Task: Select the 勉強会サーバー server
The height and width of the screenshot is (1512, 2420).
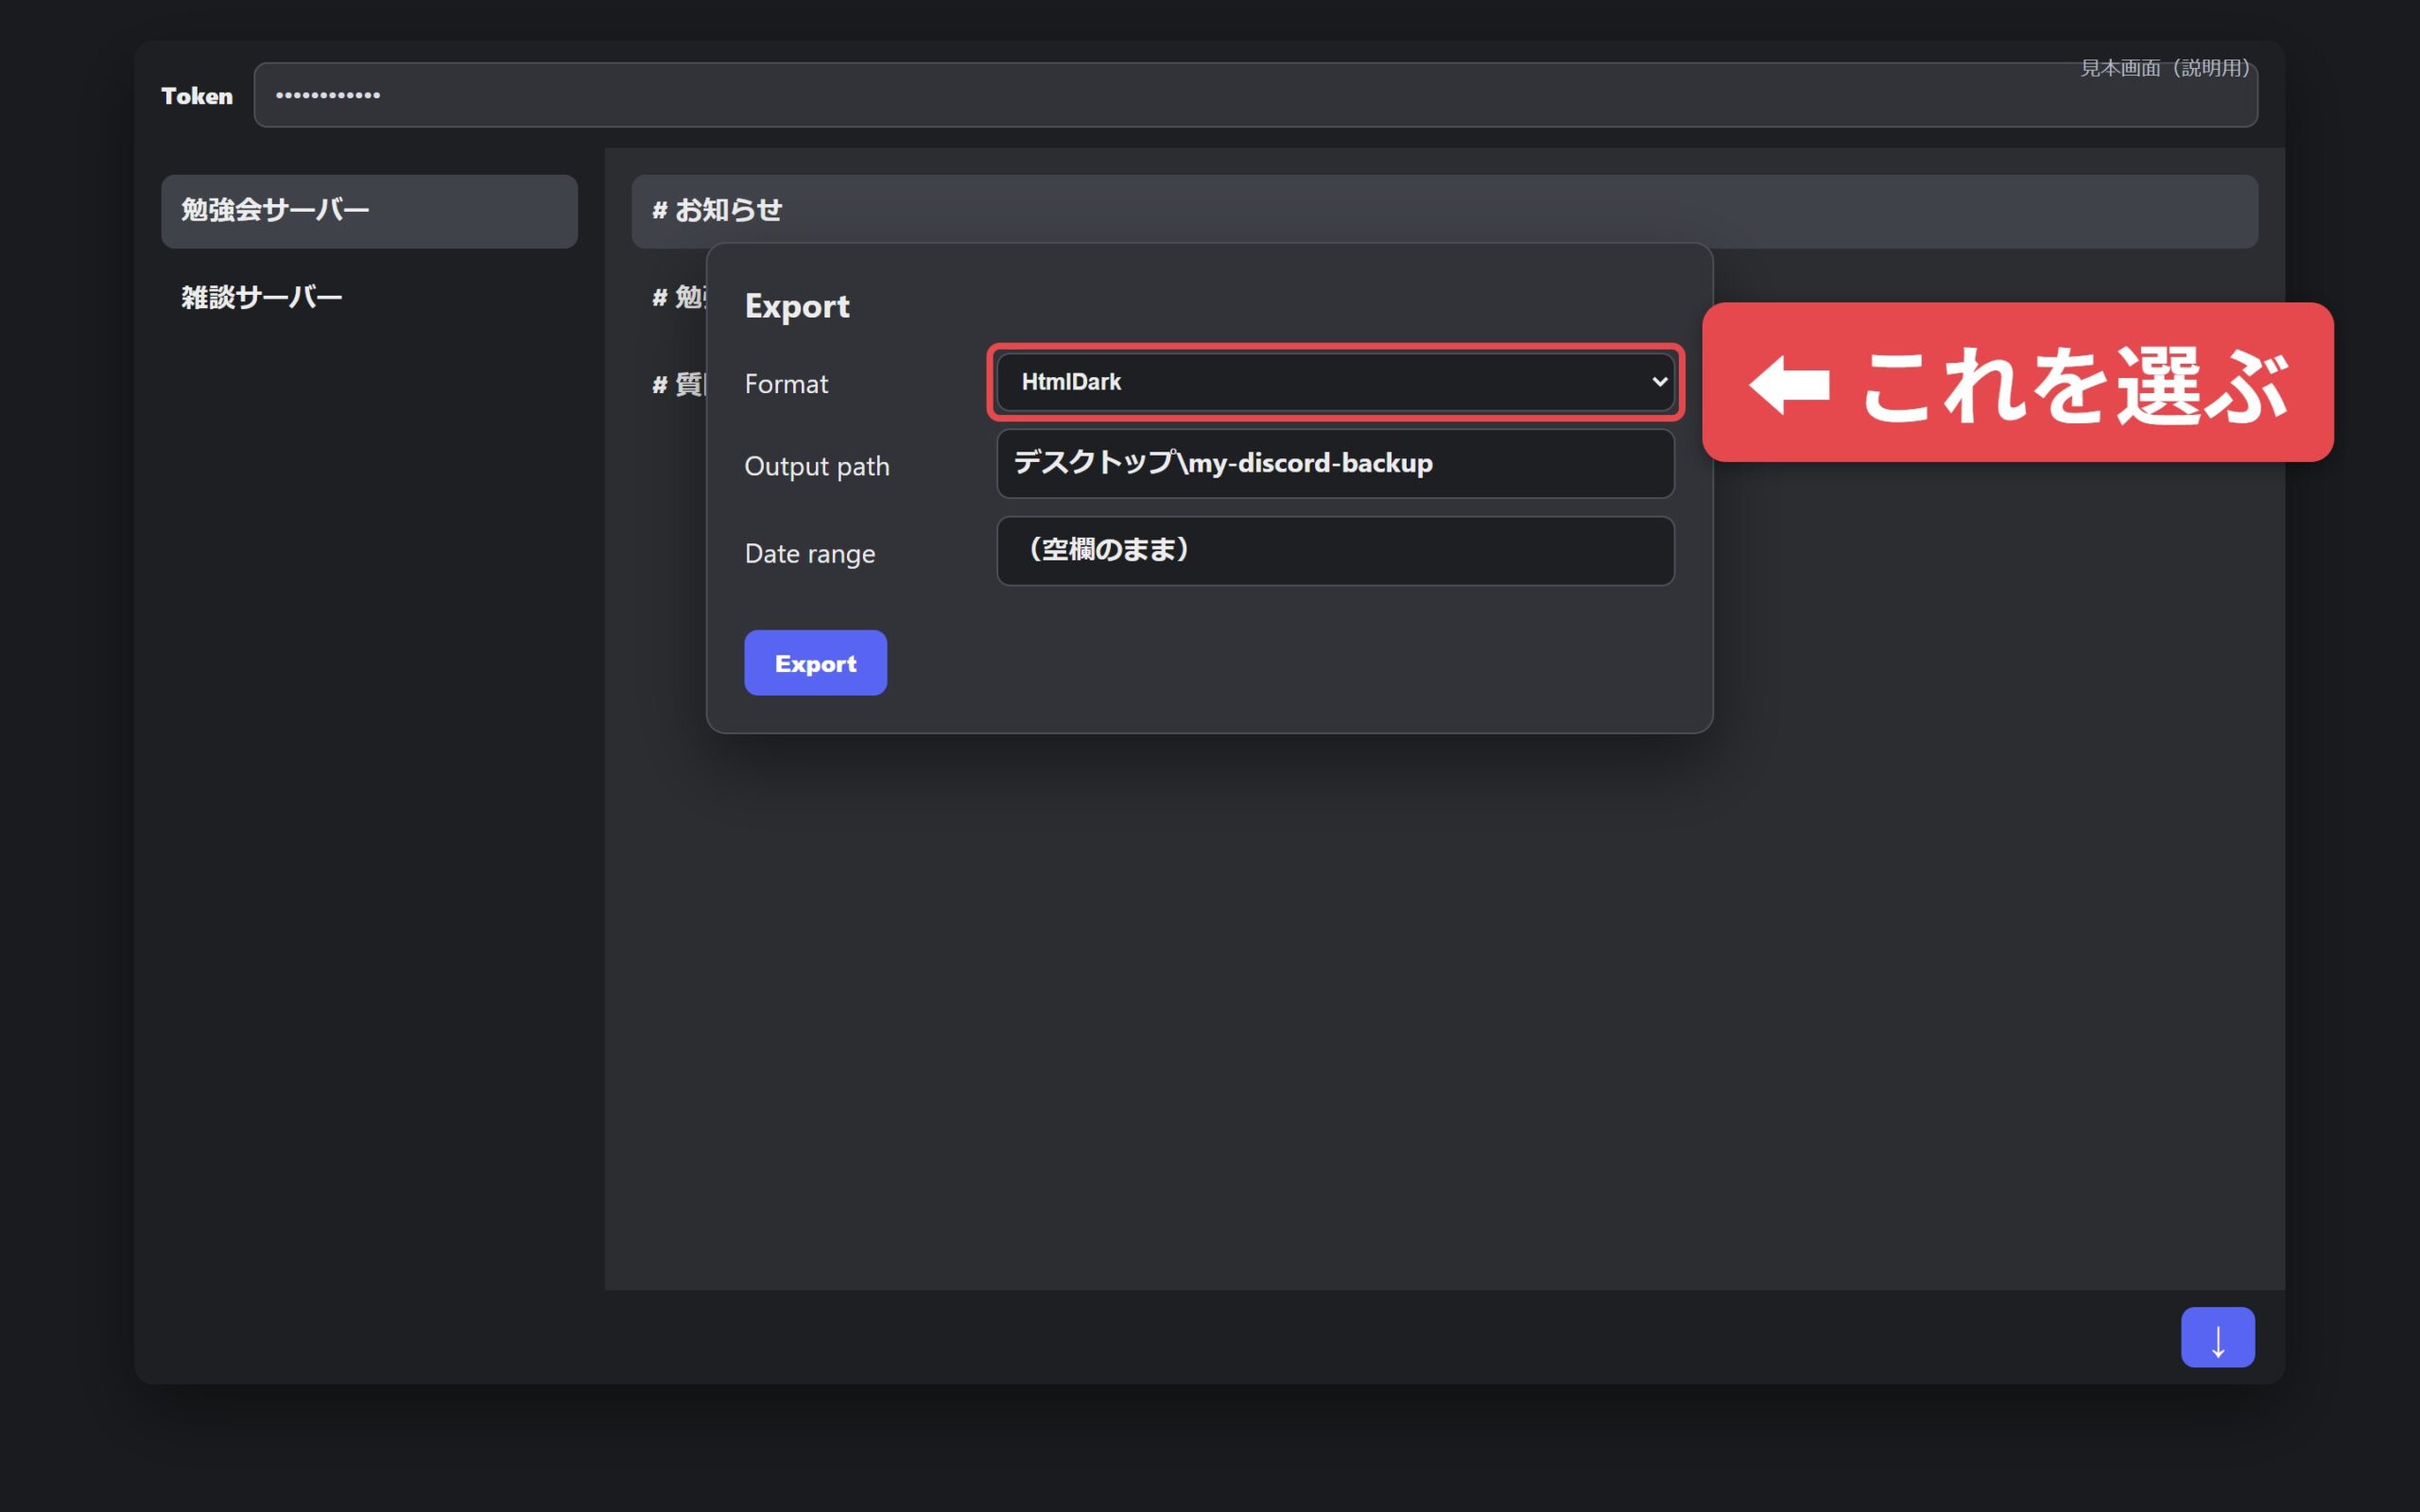Action: (x=369, y=211)
